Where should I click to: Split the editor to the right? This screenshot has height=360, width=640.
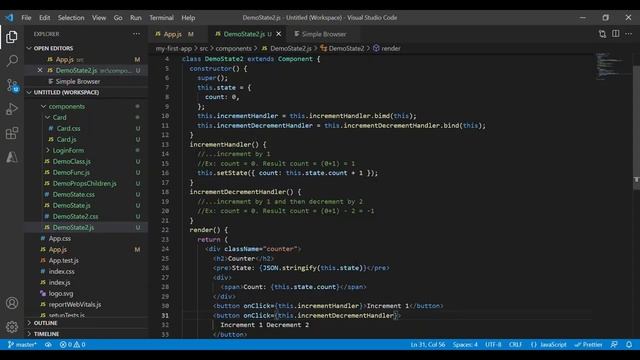[x=616, y=34]
